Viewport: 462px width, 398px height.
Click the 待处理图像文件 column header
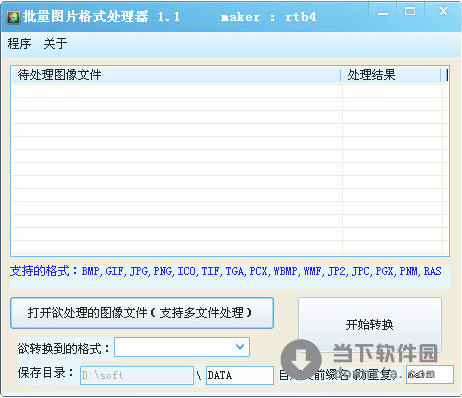(x=176, y=75)
